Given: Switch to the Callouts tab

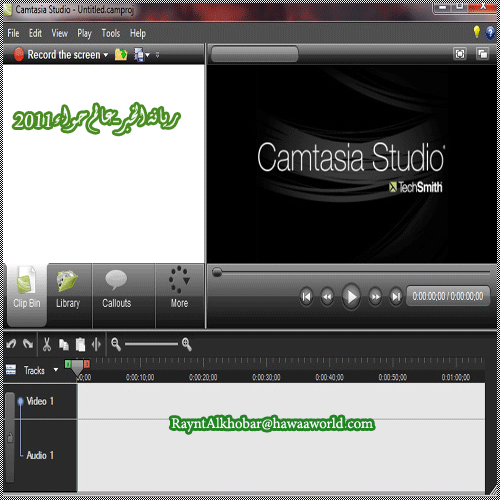Looking at the screenshot, I should pos(117,289).
